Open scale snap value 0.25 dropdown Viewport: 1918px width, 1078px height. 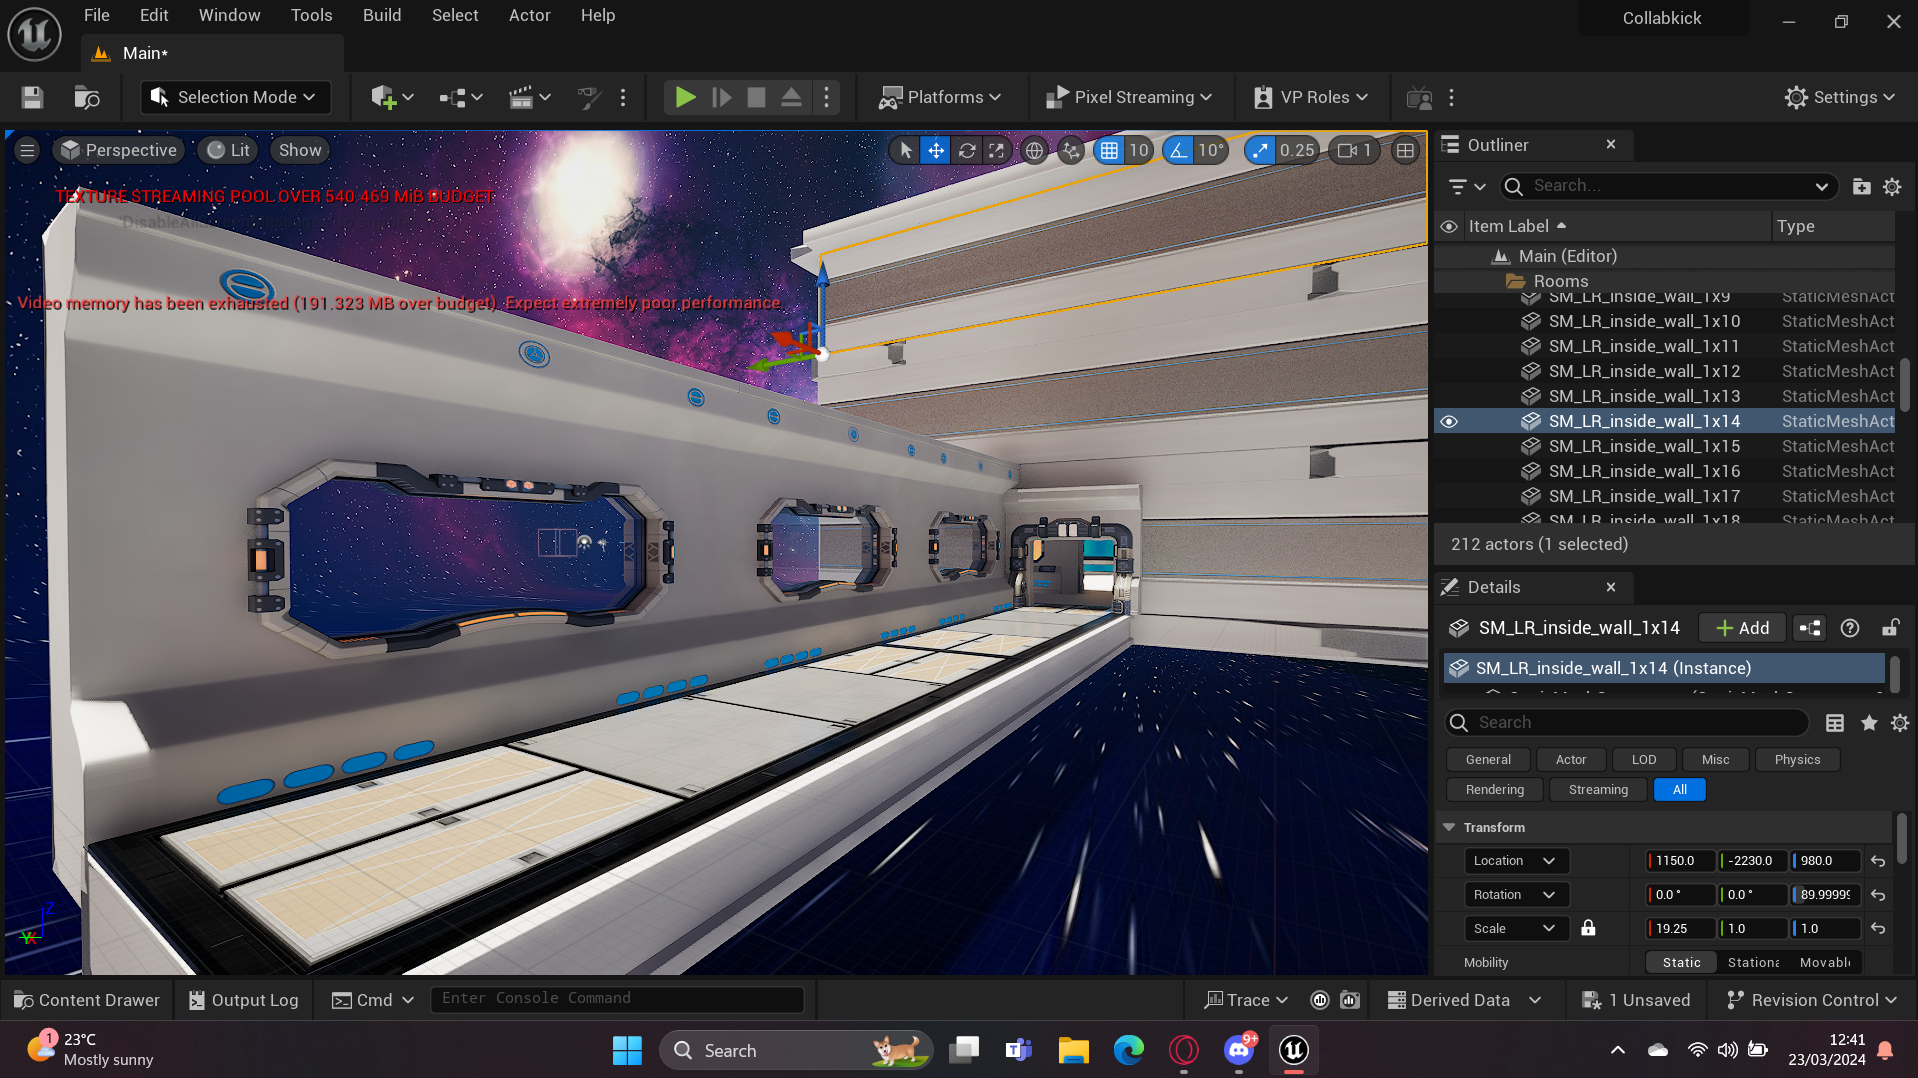click(x=1297, y=150)
